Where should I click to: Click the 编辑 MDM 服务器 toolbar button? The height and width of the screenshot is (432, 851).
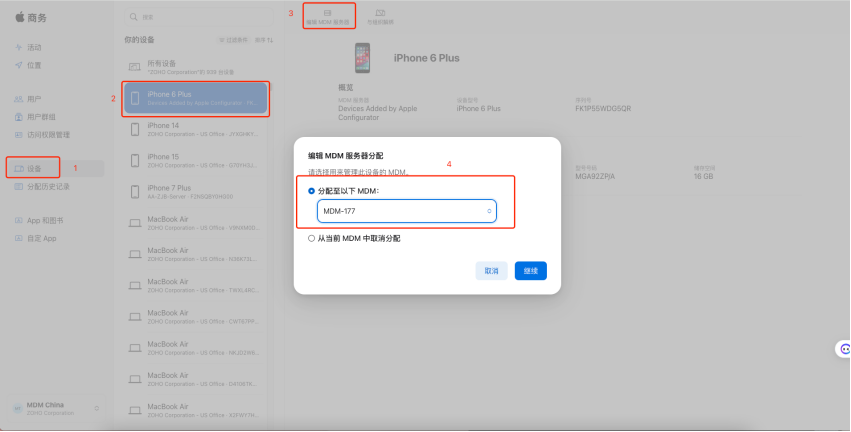328,16
